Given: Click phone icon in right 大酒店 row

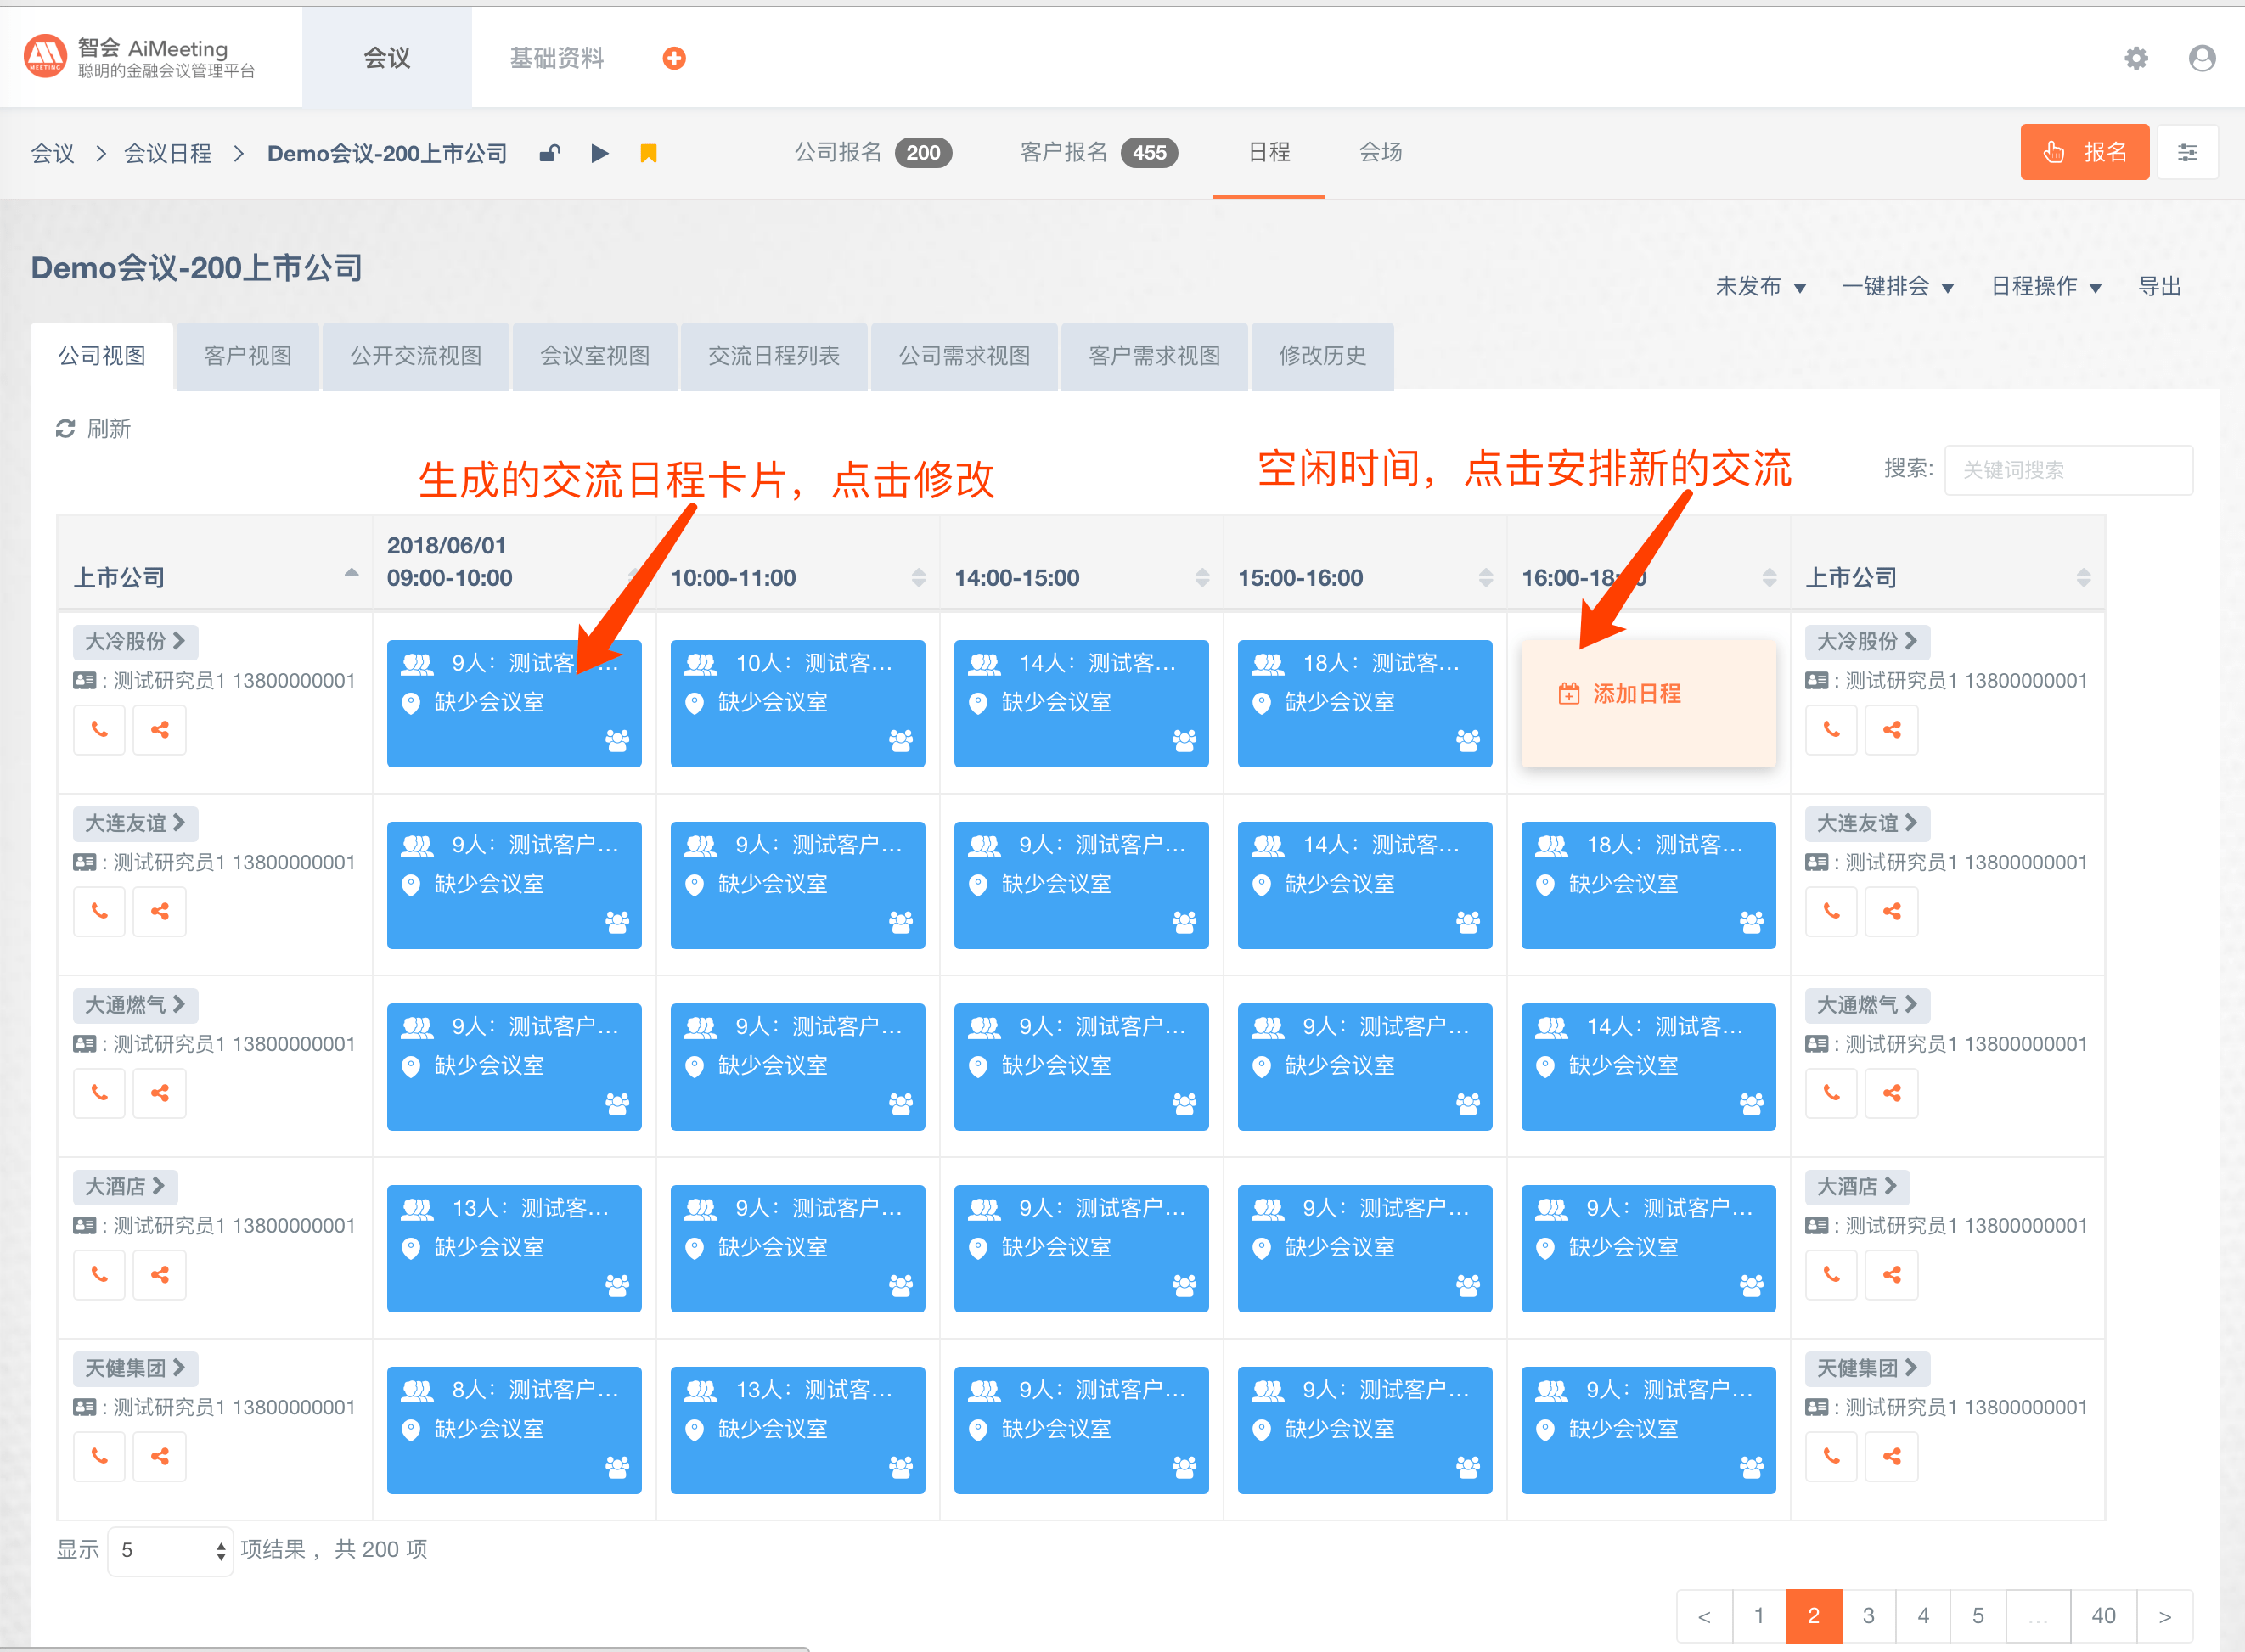Looking at the screenshot, I should (x=1832, y=1275).
